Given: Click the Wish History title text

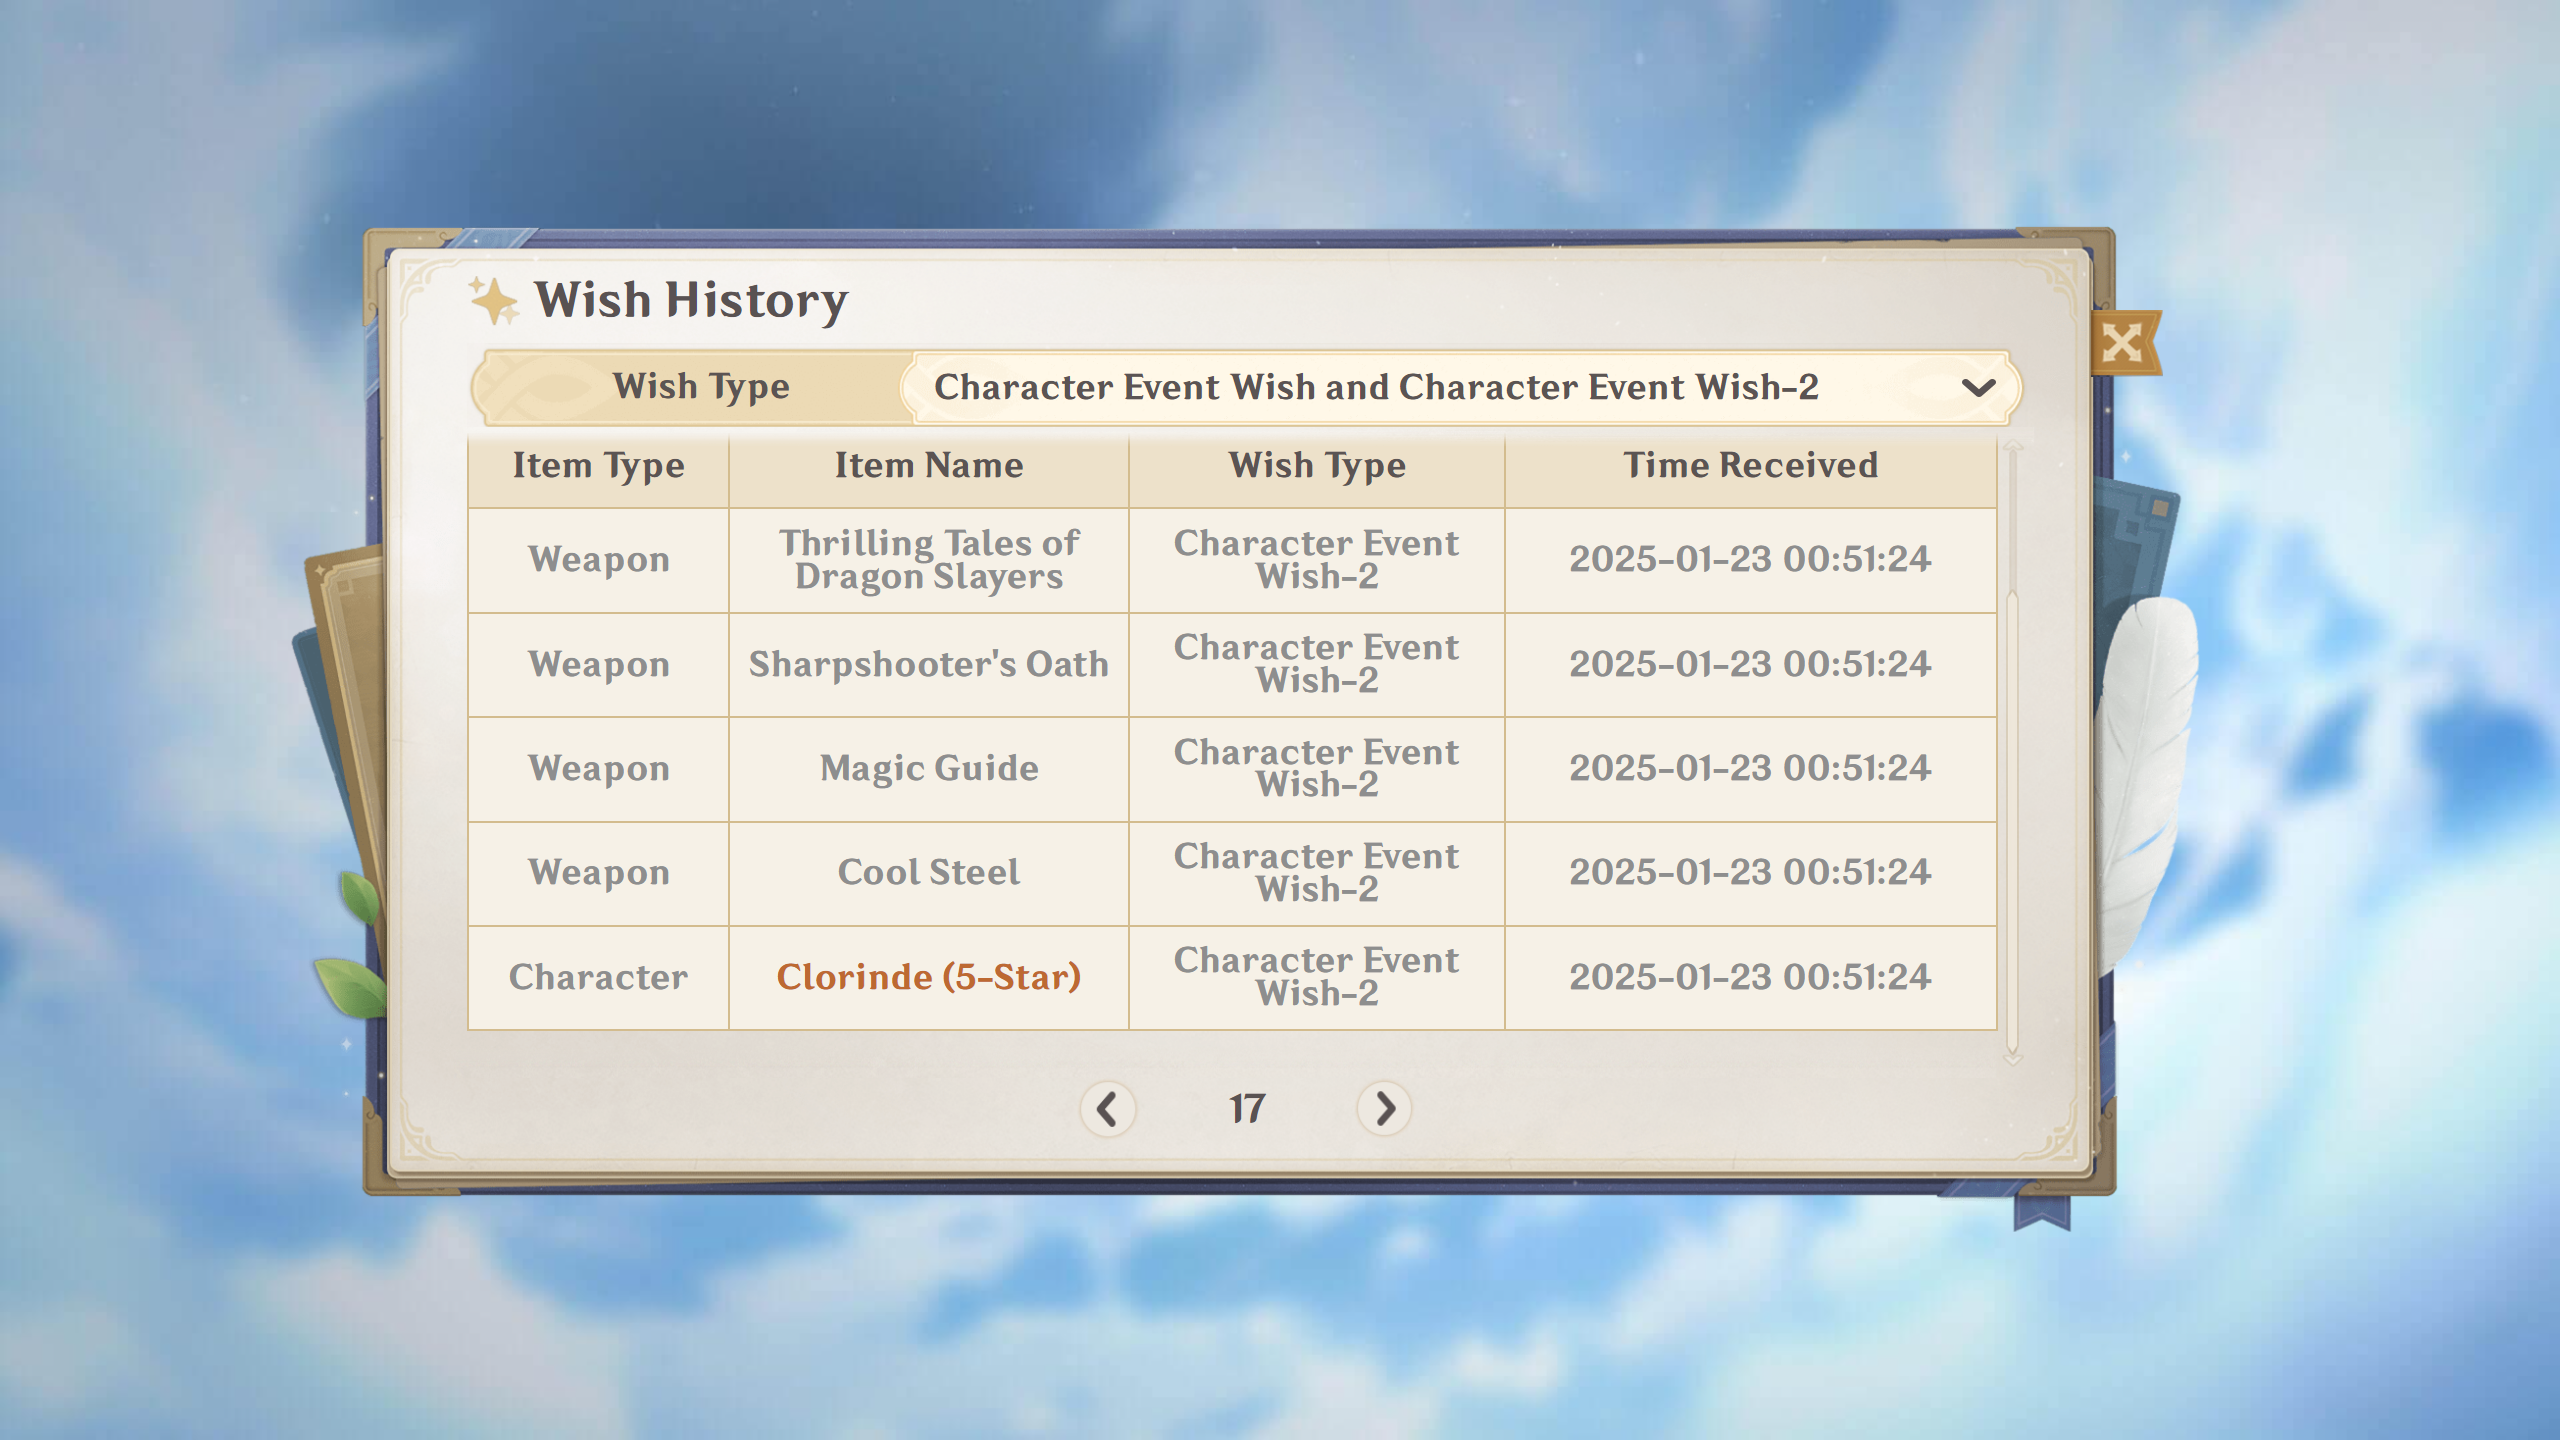Looking at the screenshot, I should tap(691, 301).
